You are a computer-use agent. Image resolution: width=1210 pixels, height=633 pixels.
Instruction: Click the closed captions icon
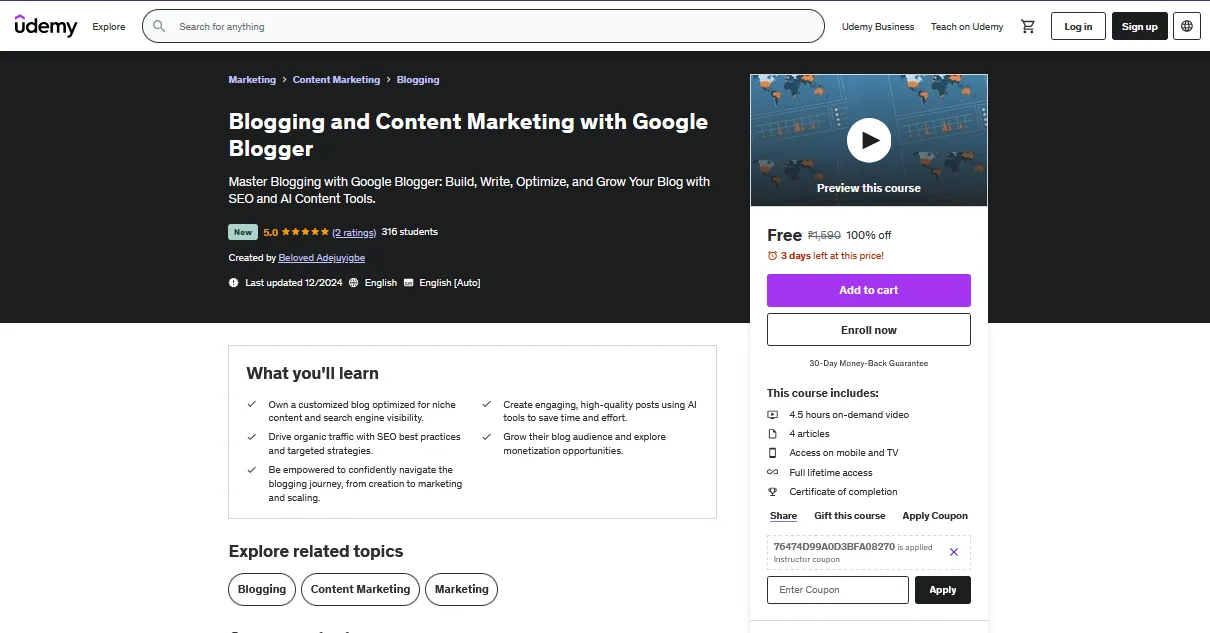(408, 283)
